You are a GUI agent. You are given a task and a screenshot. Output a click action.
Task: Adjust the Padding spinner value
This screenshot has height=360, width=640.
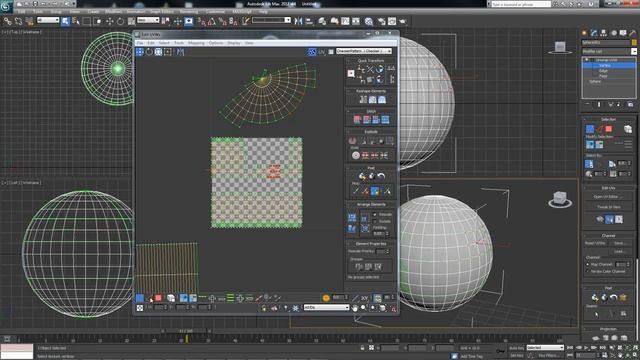pyautogui.click(x=387, y=233)
